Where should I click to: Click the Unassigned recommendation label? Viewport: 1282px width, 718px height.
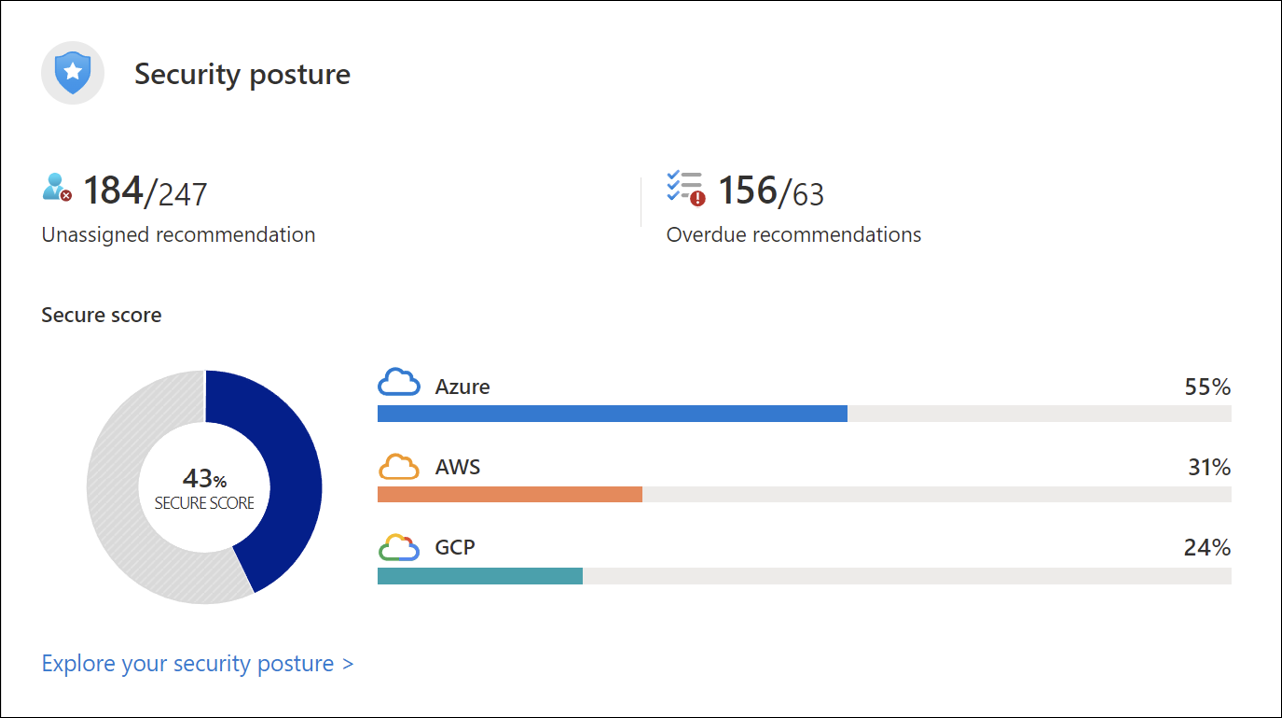[179, 235]
